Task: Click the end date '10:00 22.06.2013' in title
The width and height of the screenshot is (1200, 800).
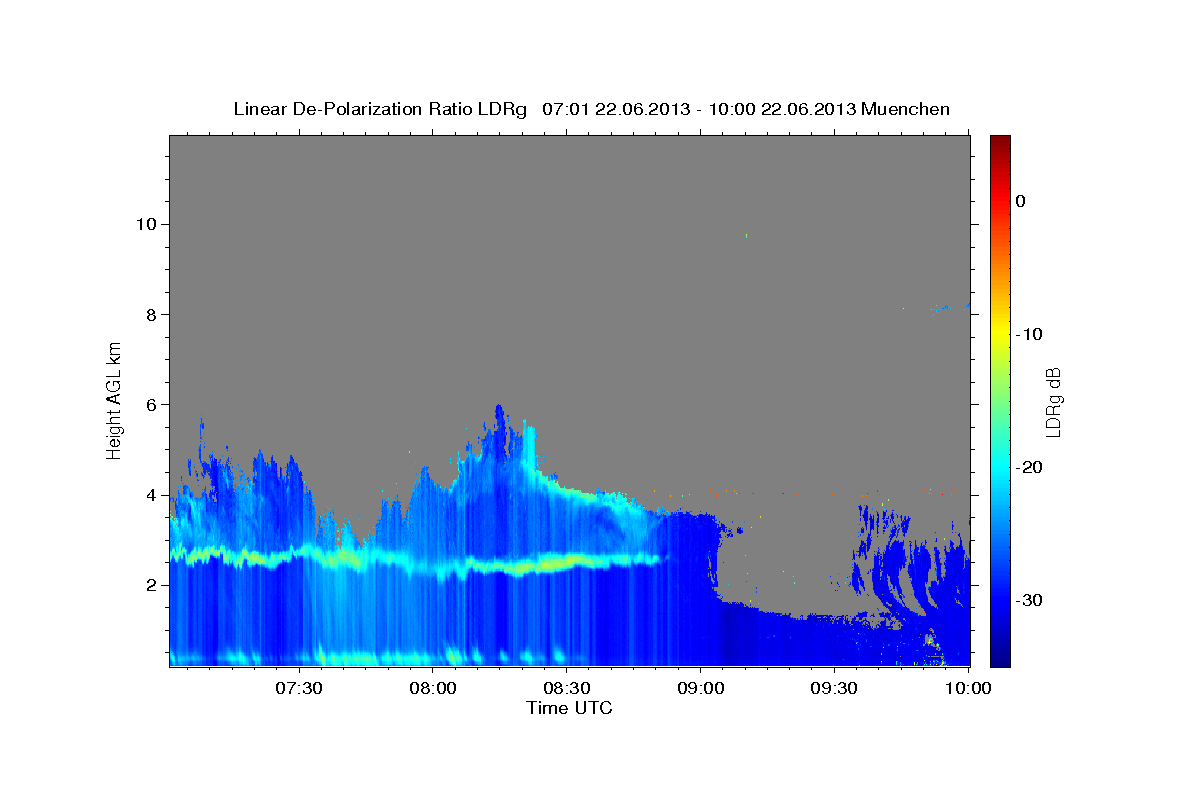Action: 782,109
